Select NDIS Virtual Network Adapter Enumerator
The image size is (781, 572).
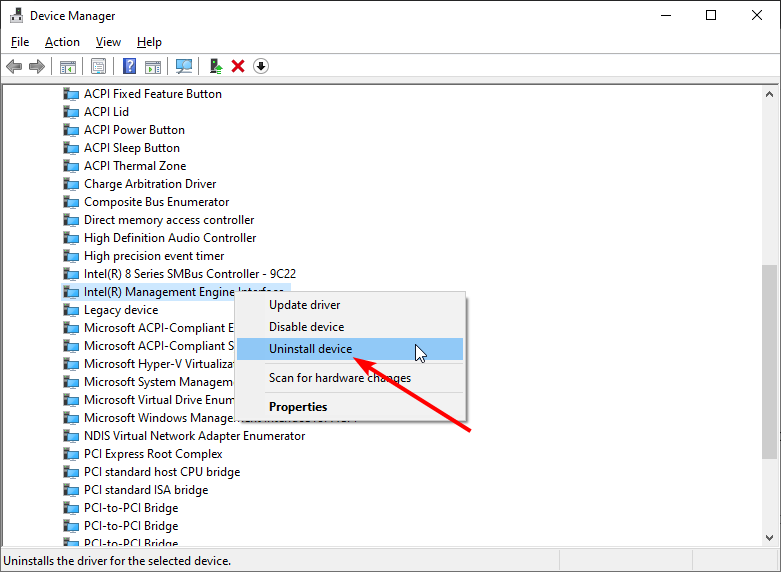pyautogui.click(x=194, y=435)
